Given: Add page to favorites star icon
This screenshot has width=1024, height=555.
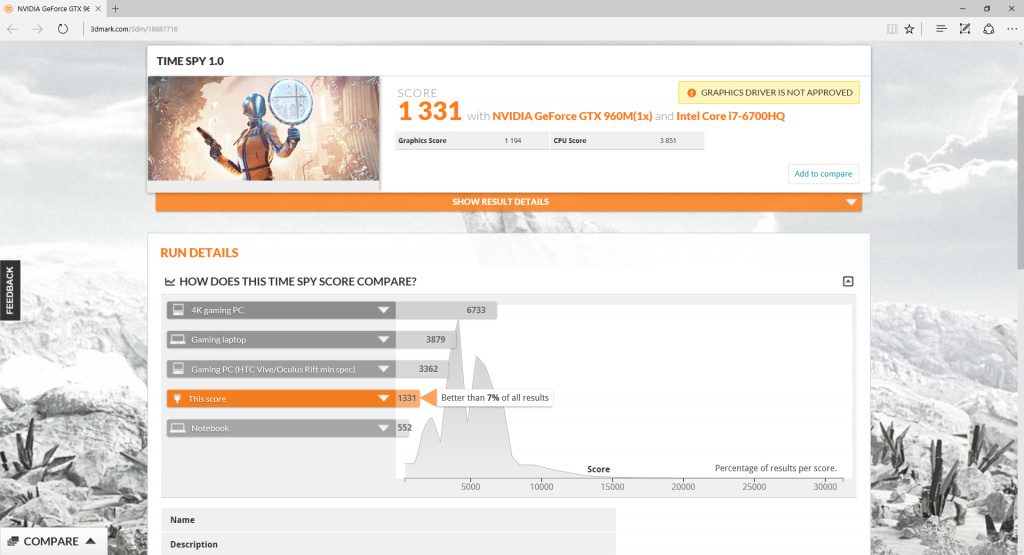Looking at the screenshot, I should point(909,29).
